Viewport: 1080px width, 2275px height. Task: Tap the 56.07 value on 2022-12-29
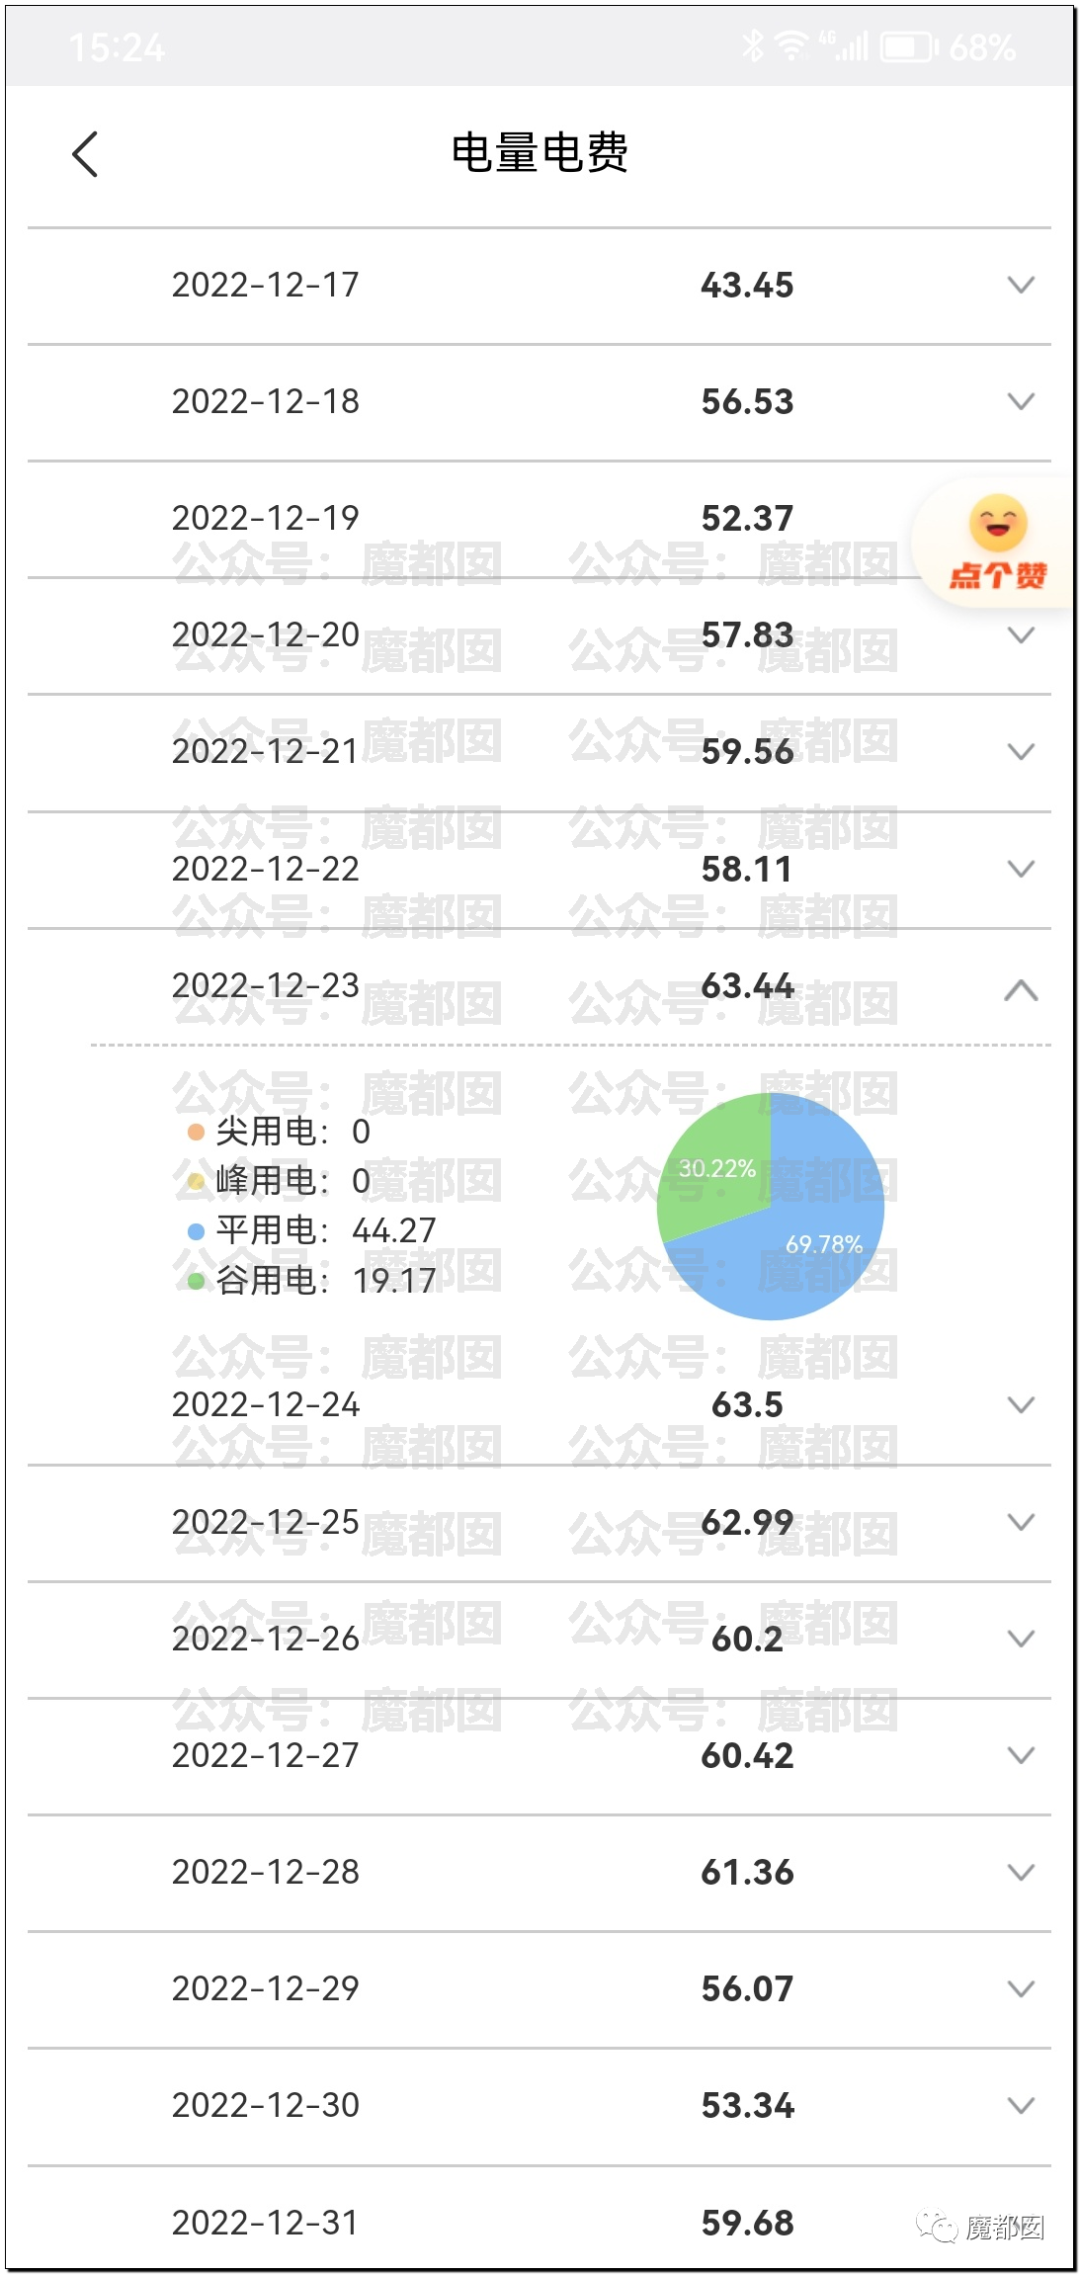point(747,1989)
